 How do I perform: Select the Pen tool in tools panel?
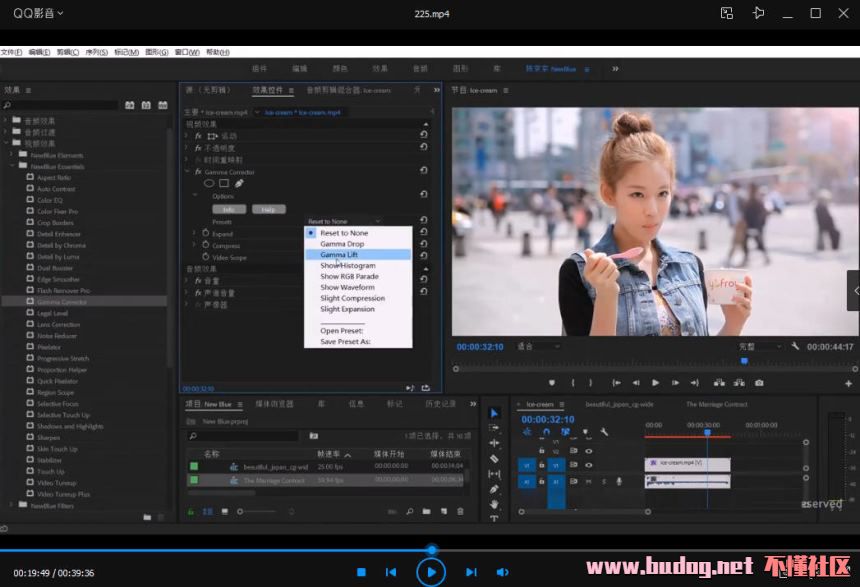(x=494, y=489)
